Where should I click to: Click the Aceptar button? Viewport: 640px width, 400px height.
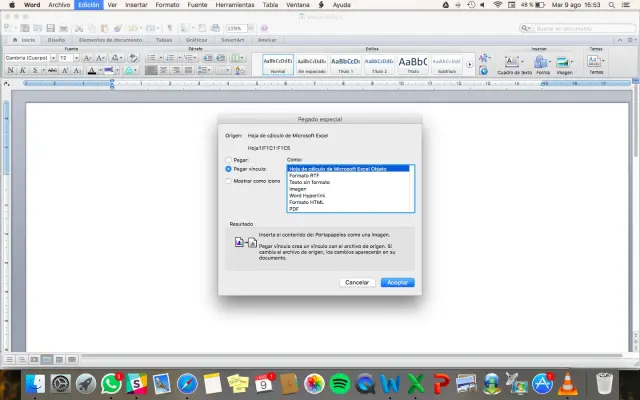pyautogui.click(x=398, y=282)
